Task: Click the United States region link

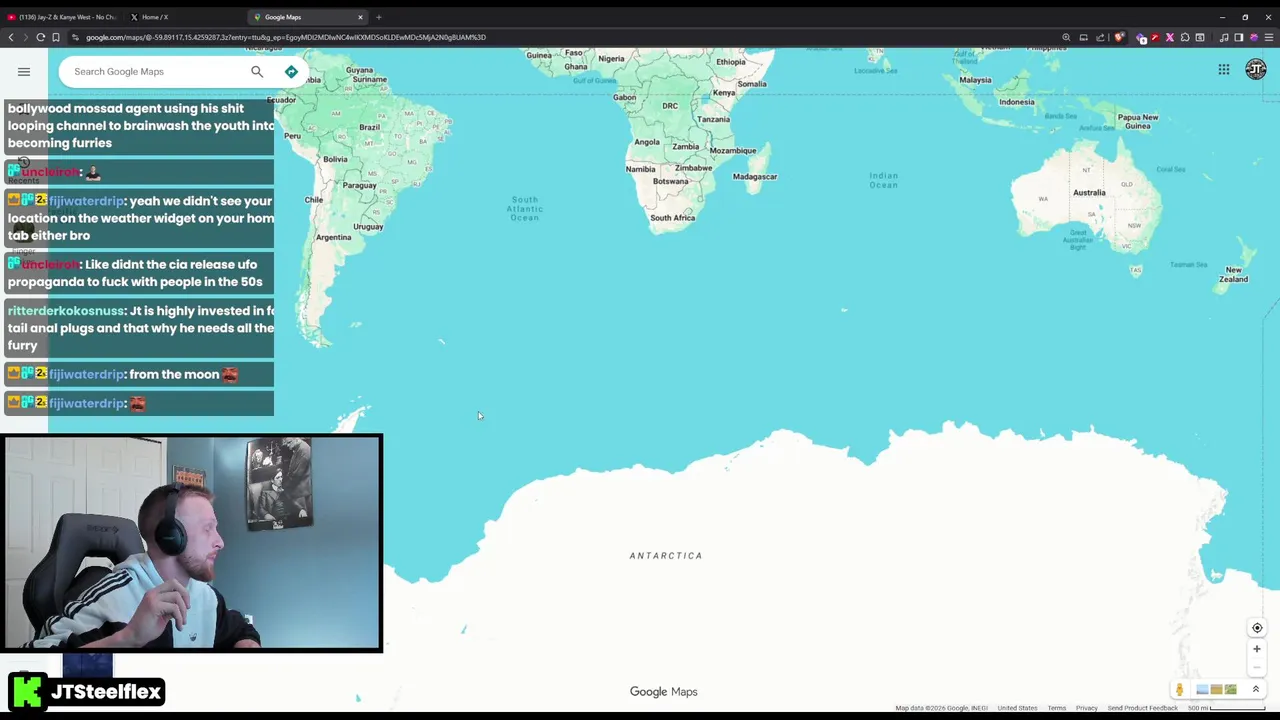Action: (x=1017, y=708)
